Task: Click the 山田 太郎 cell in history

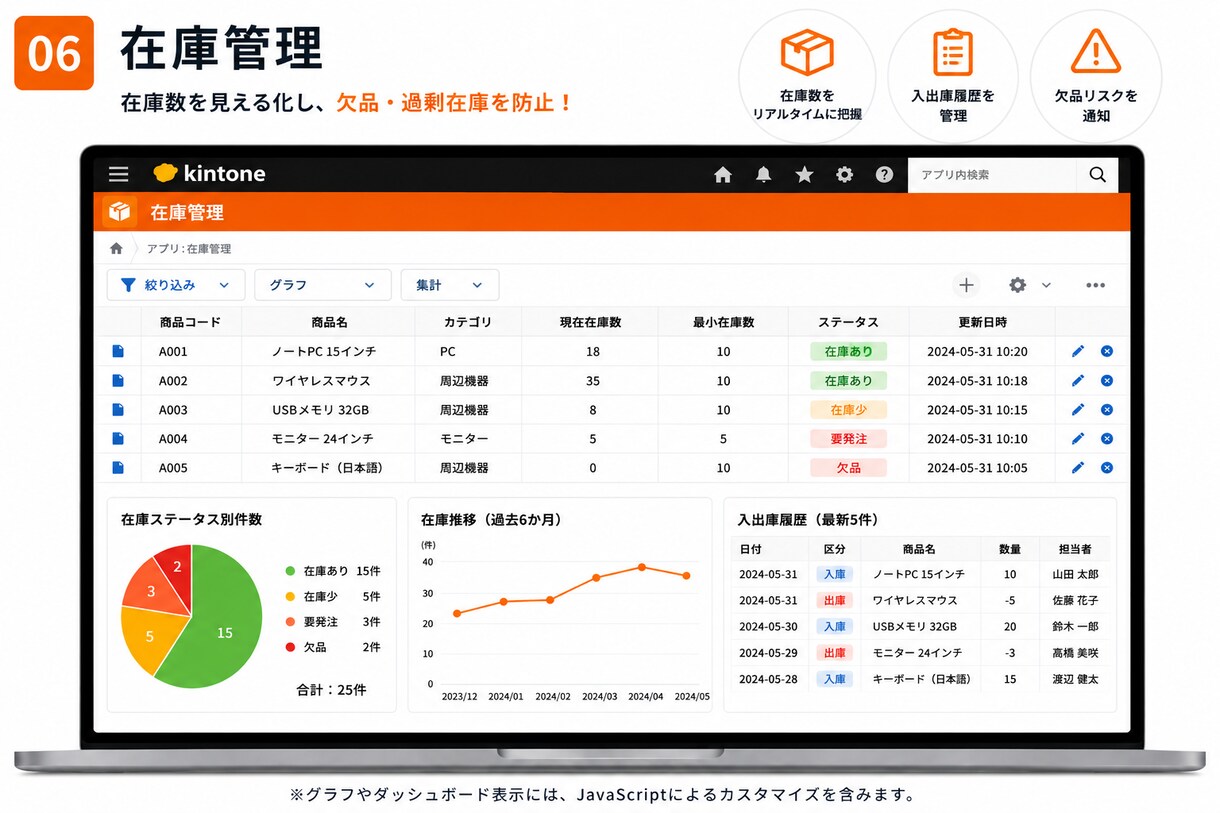Action: tap(1075, 574)
